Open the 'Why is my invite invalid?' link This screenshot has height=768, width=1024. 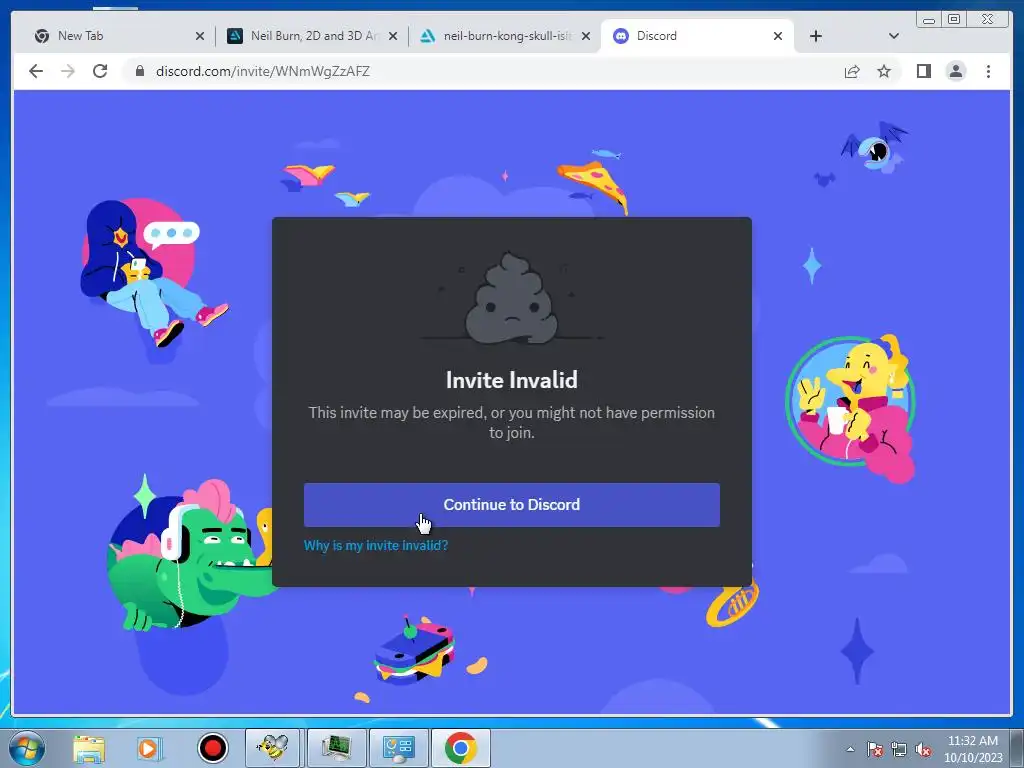(376, 545)
